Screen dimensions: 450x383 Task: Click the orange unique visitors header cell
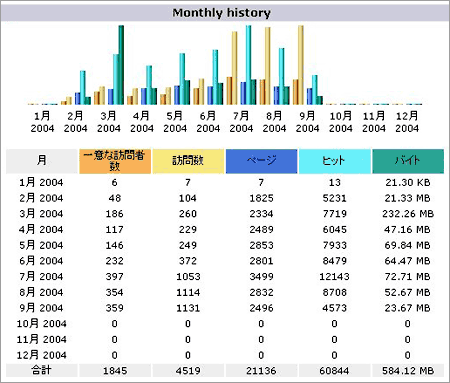pyautogui.click(x=115, y=161)
